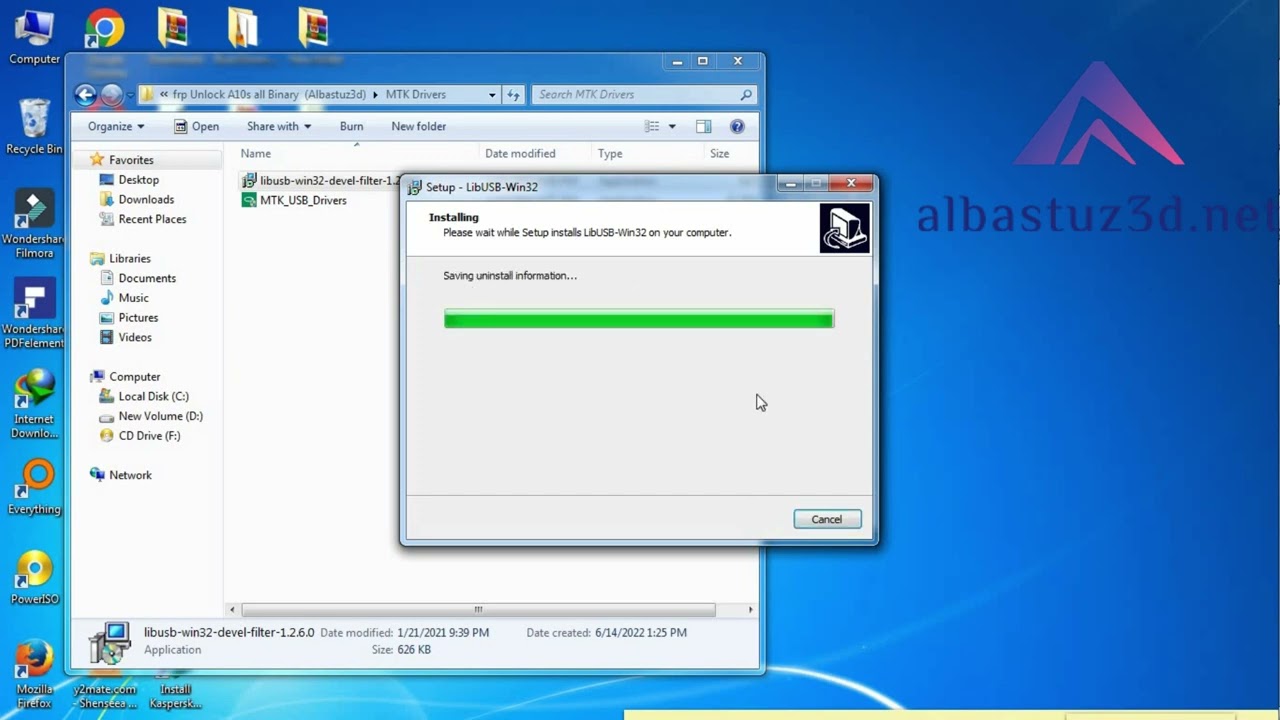Click the details pane application icon
The height and width of the screenshot is (720, 1280).
pos(108,642)
